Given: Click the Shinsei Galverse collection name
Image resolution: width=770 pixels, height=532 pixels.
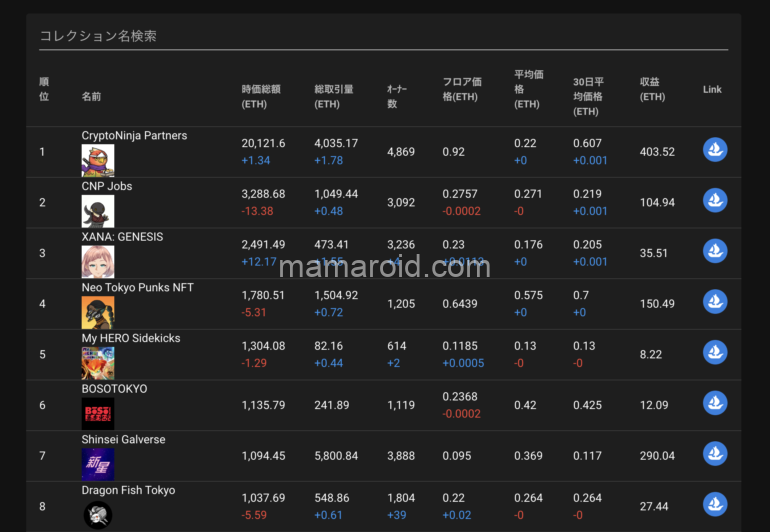Looking at the screenshot, I should [123, 440].
